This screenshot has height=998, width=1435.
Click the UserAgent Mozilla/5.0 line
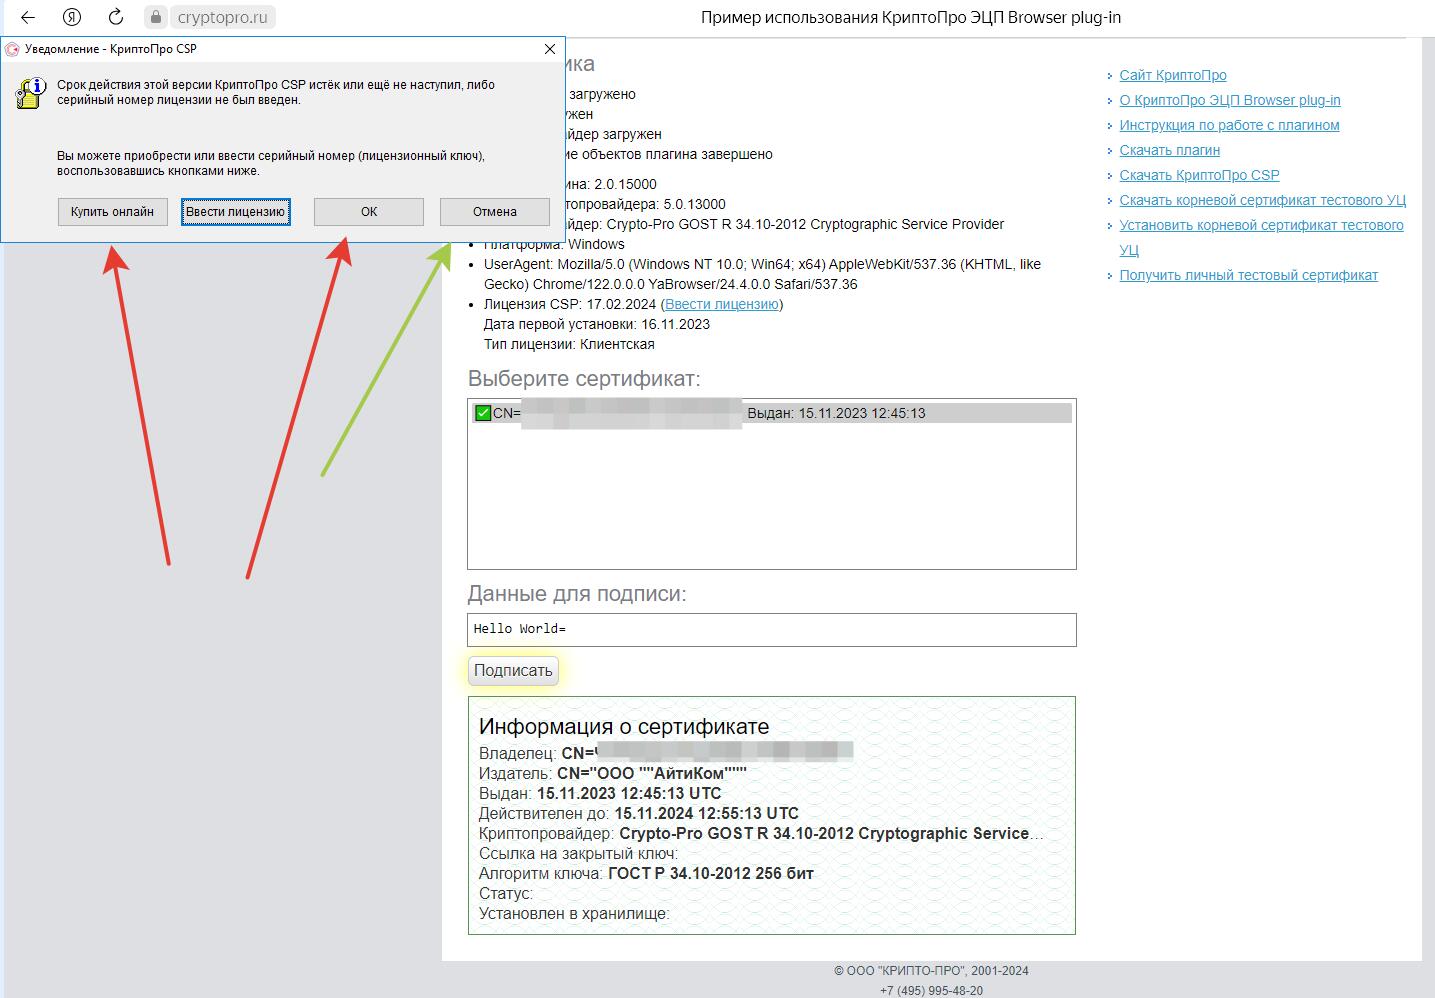(762, 274)
